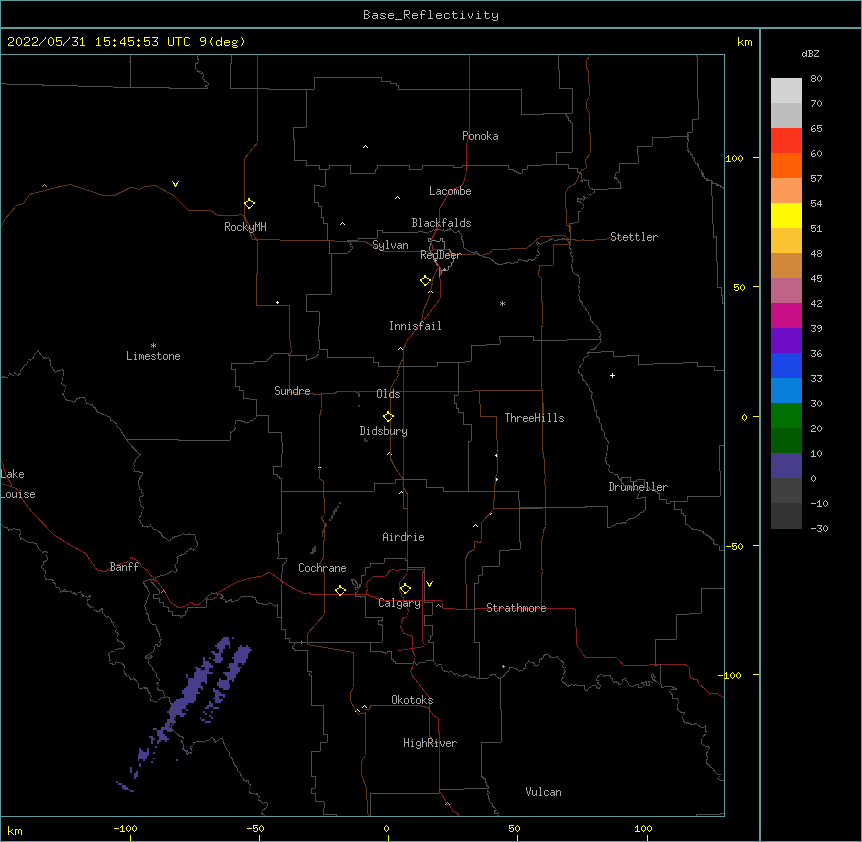
Task: Click the Lake Louise label at left edge
Action: [18, 484]
